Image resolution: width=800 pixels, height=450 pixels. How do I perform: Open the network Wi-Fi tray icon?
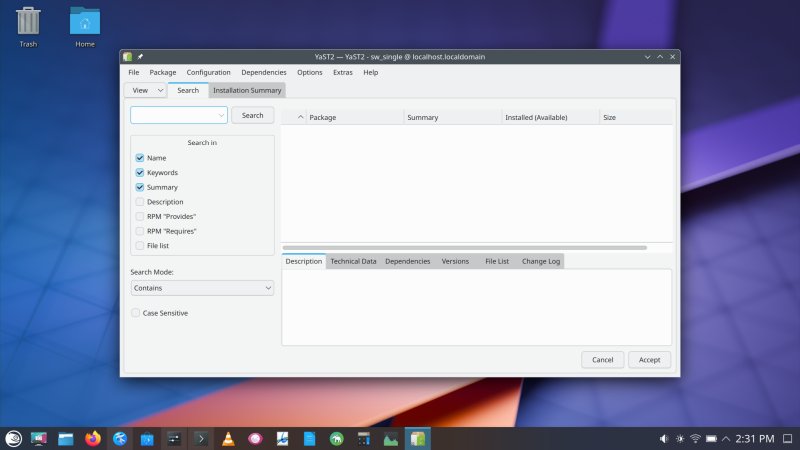[695, 439]
